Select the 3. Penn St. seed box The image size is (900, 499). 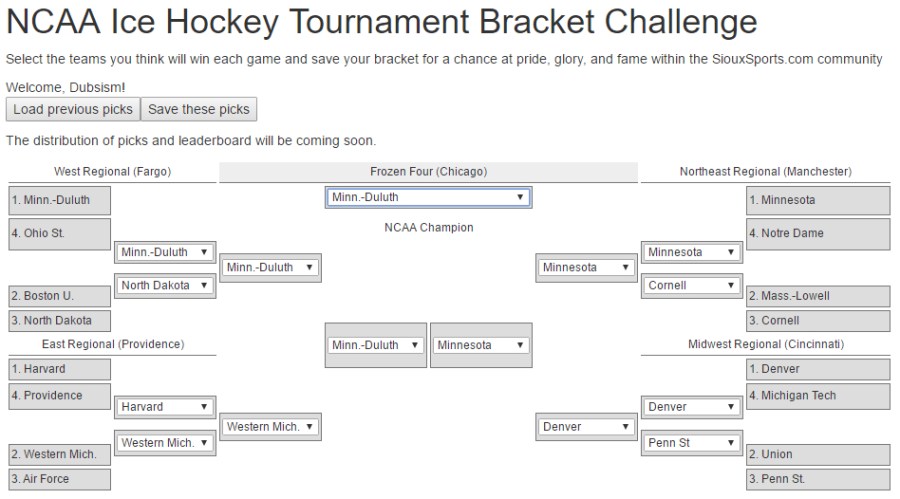pyautogui.click(x=818, y=479)
